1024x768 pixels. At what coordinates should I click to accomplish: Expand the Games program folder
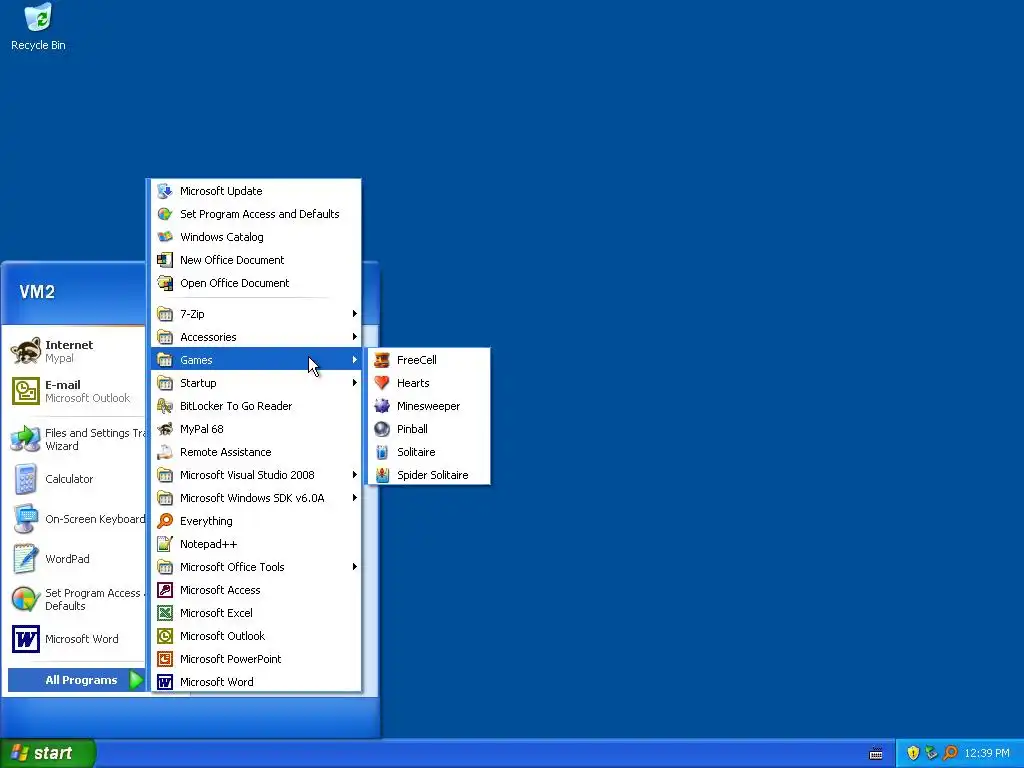[x=256, y=360]
